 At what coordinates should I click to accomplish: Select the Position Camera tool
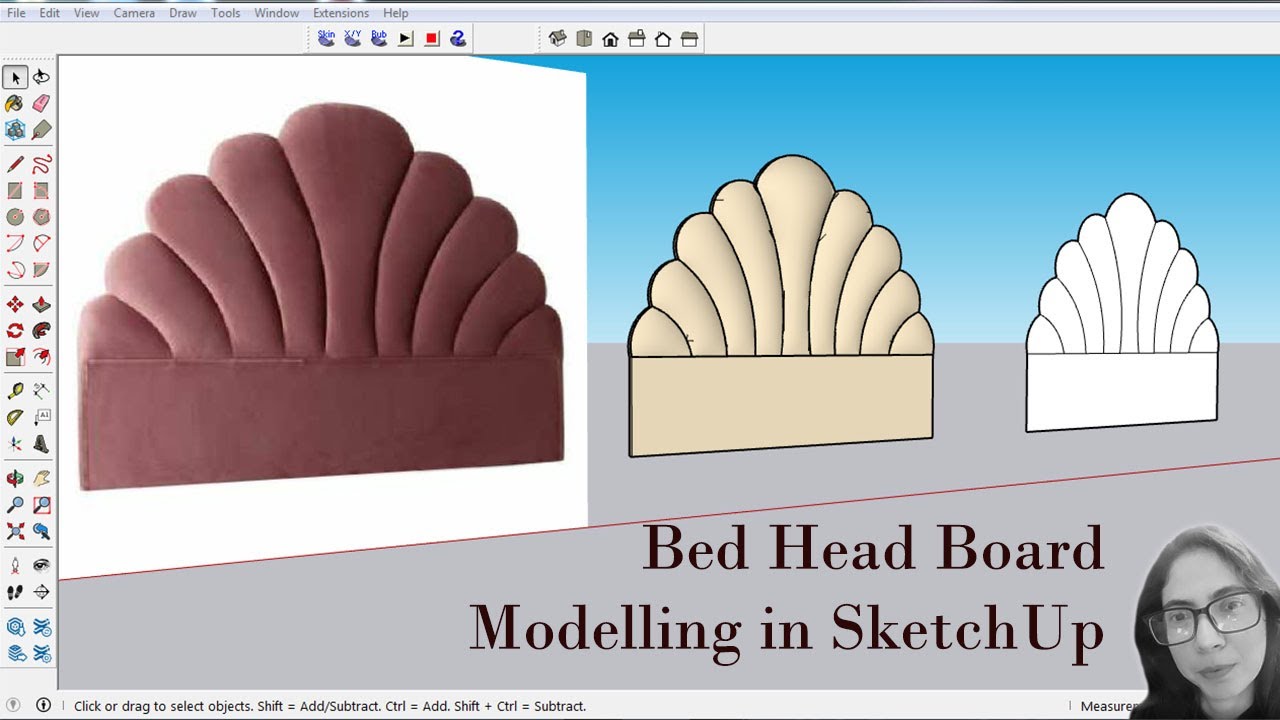pos(15,566)
